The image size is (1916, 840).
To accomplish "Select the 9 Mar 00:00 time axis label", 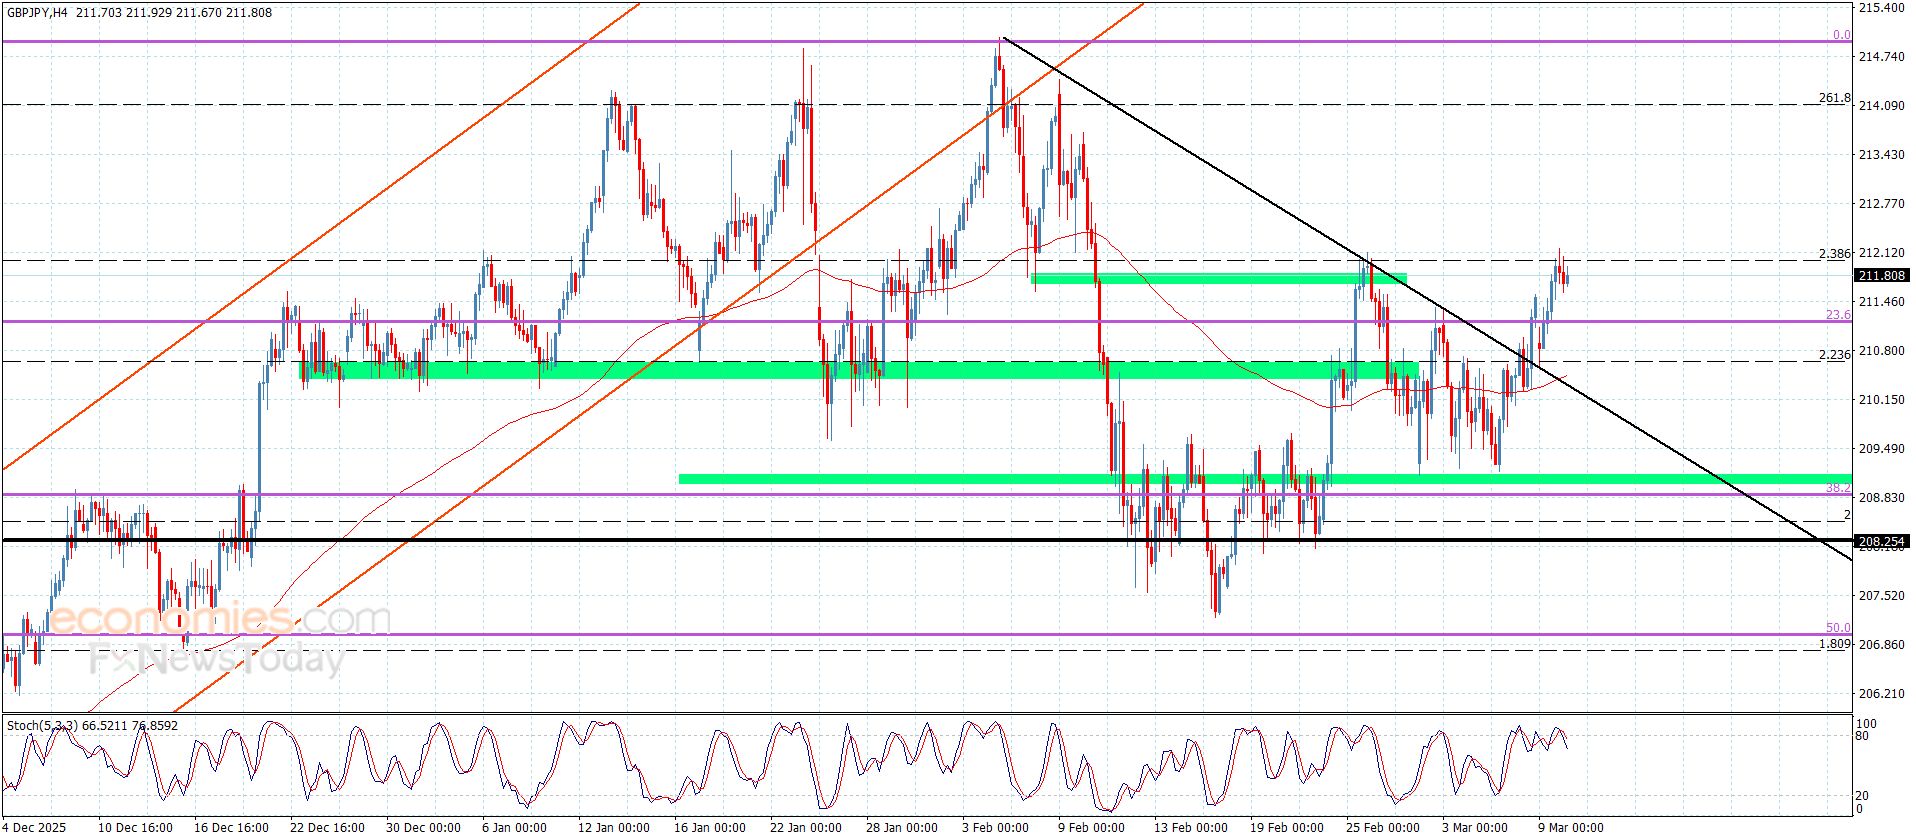I will point(1570,828).
